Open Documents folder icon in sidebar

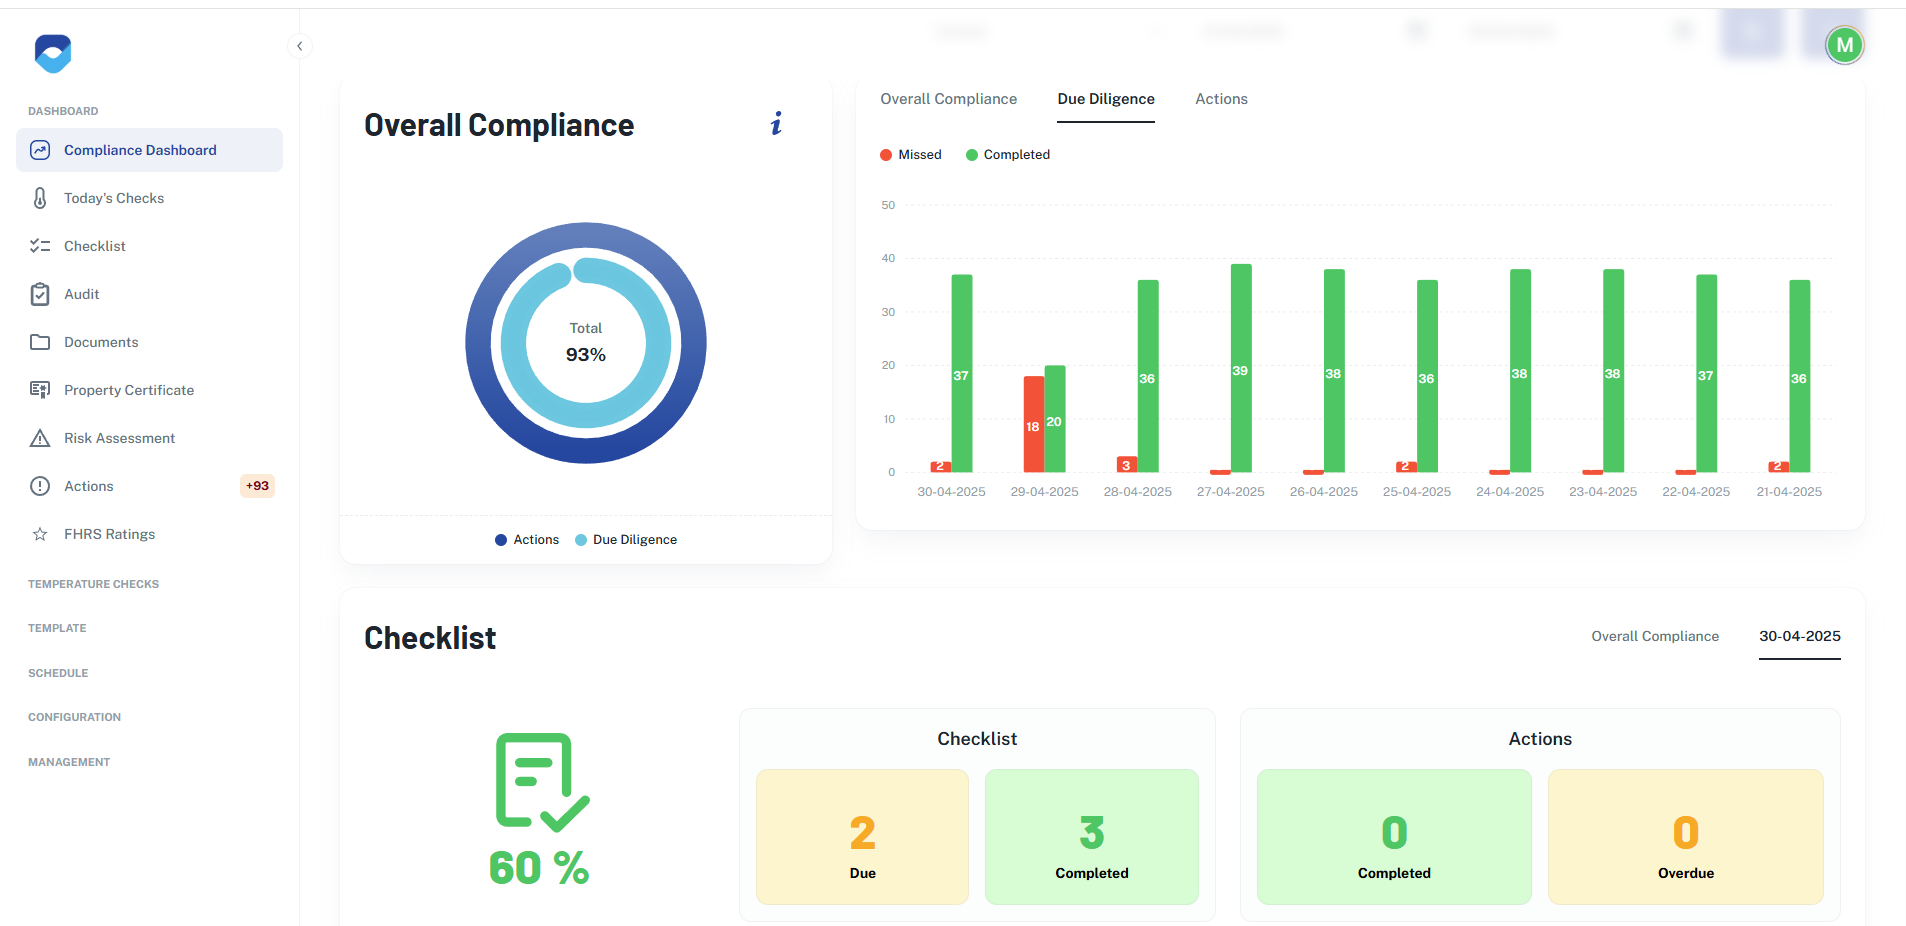pos(40,342)
